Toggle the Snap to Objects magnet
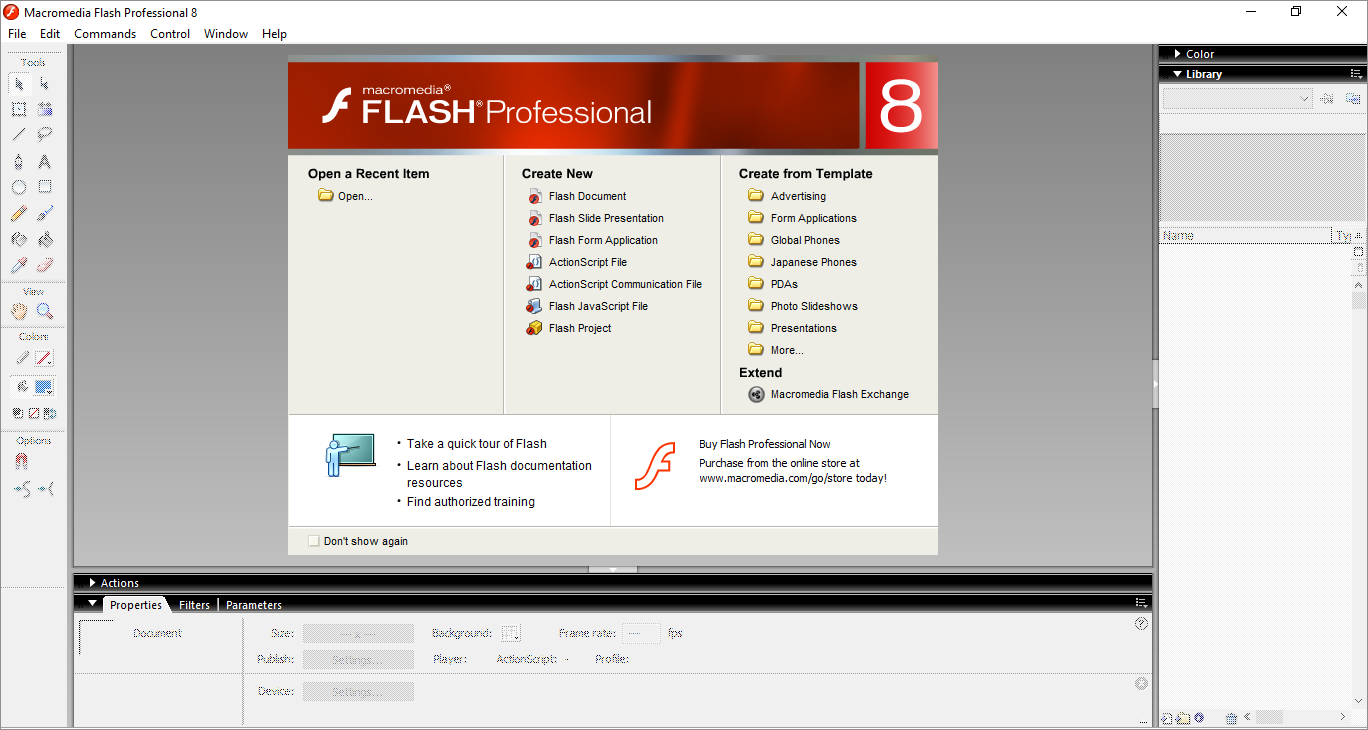This screenshot has height=730, width=1368. [21, 461]
